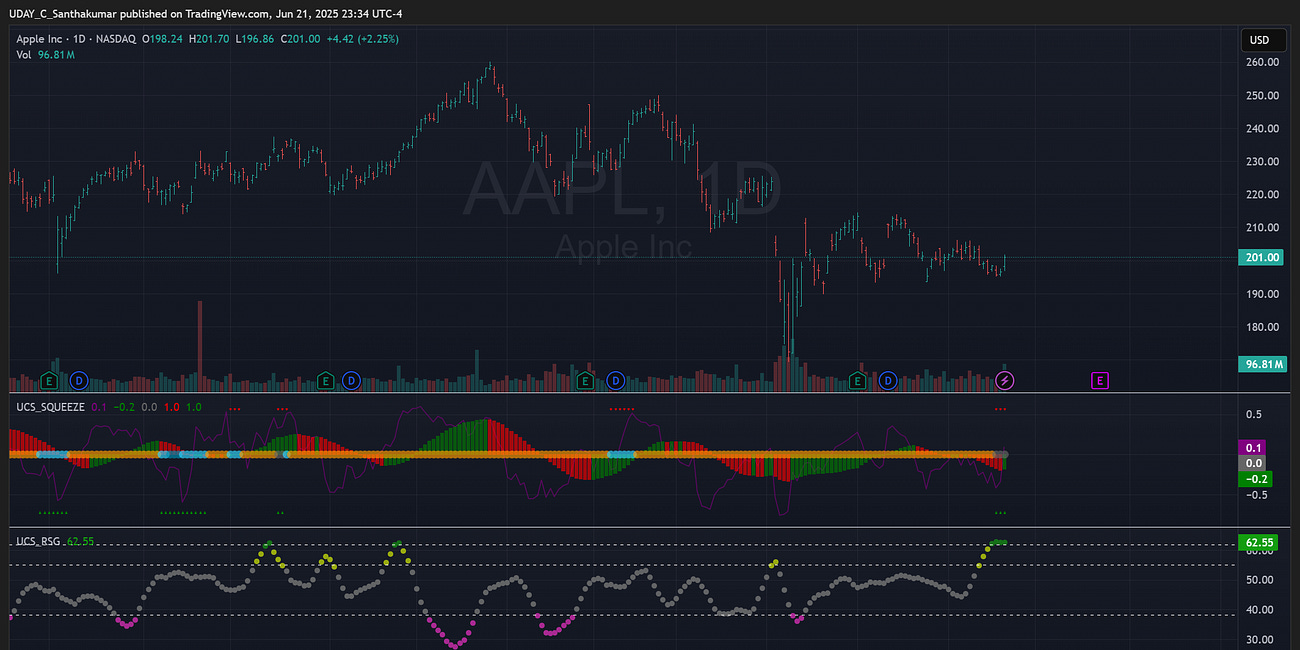Click the 50.00 BSG axis label
Image resolution: width=1300 pixels, height=650 pixels.
pyautogui.click(x=1261, y=579)
